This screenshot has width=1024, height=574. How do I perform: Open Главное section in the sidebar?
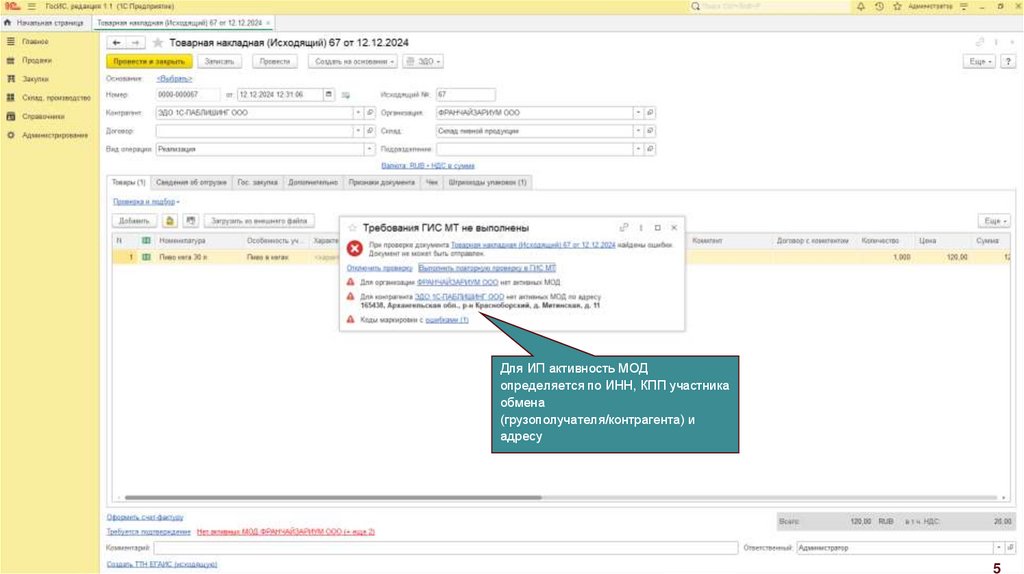click(x=35, y=41)
